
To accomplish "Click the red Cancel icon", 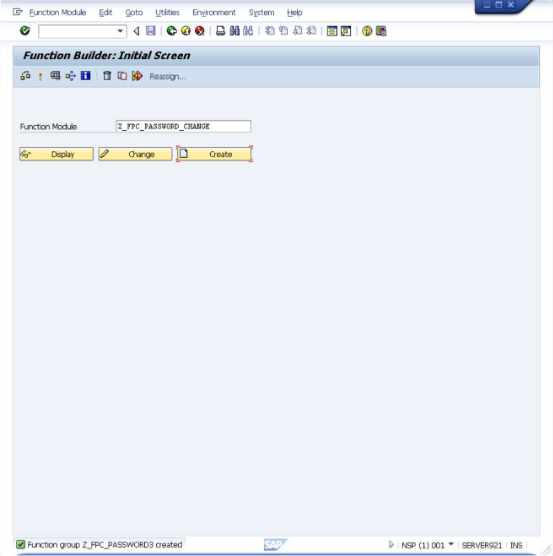I will pyautogui.click(x=200, y=31).
